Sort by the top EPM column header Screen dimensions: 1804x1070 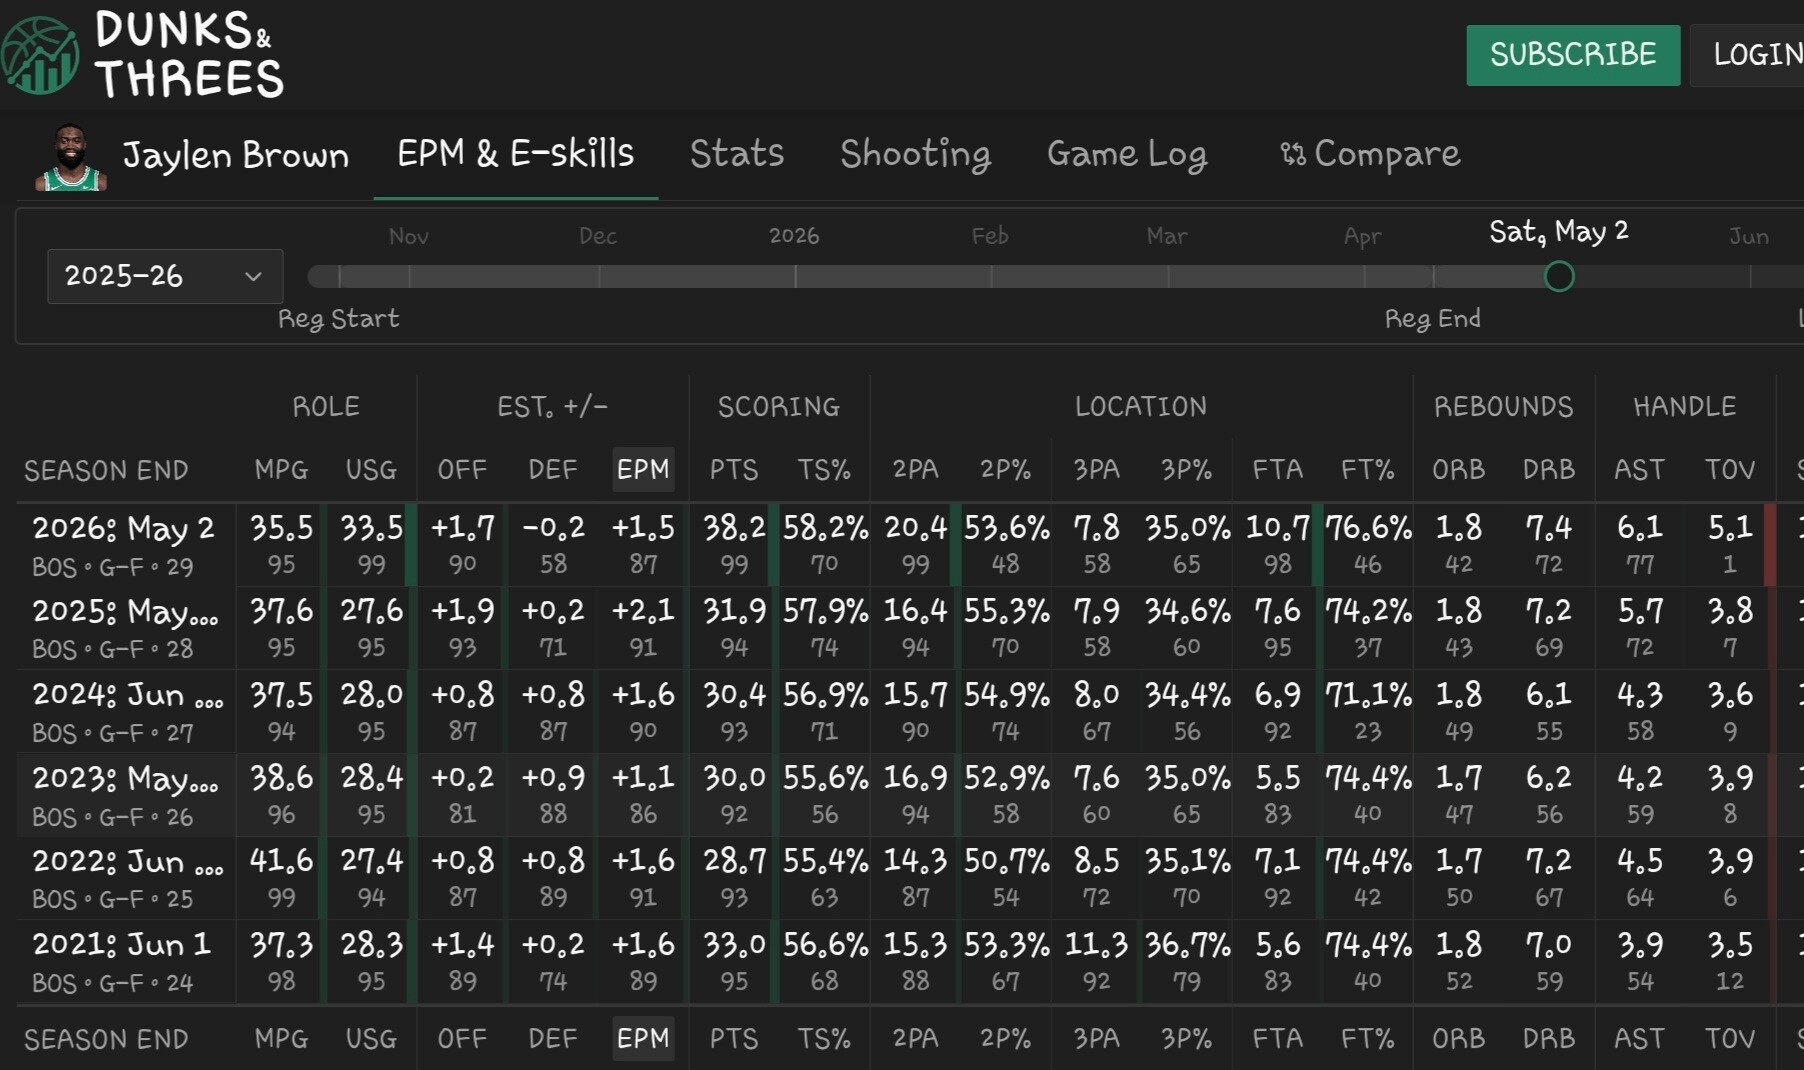point(643,469)
